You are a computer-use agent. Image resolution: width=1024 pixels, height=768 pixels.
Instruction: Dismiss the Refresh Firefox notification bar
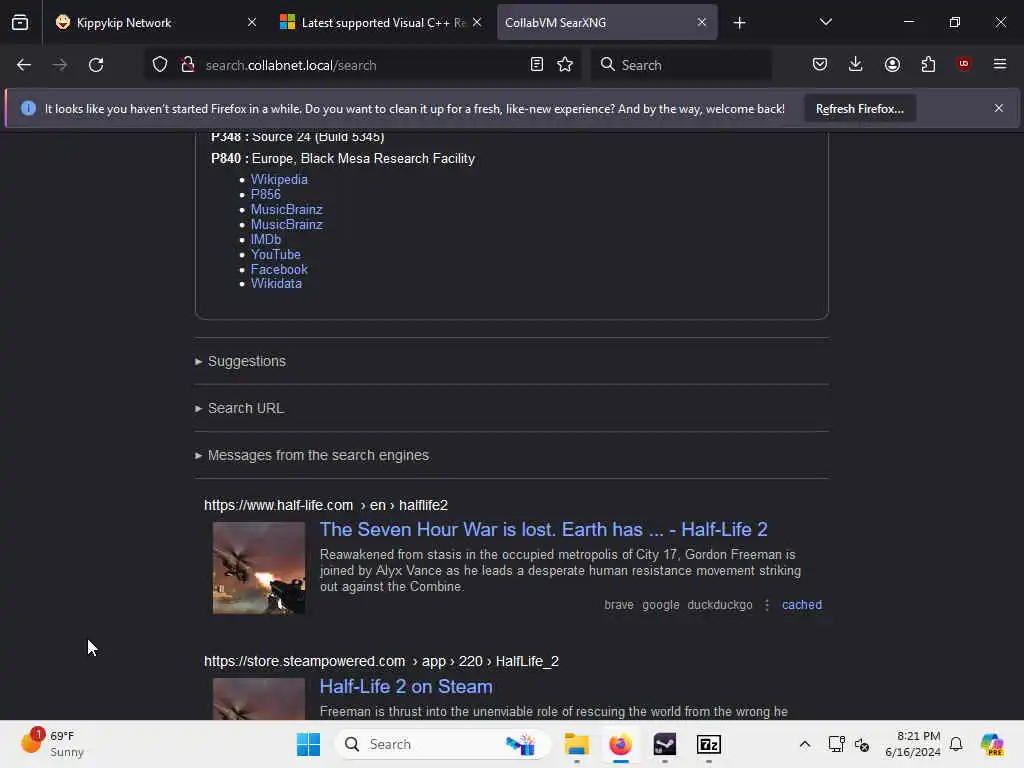coord(999,108)
